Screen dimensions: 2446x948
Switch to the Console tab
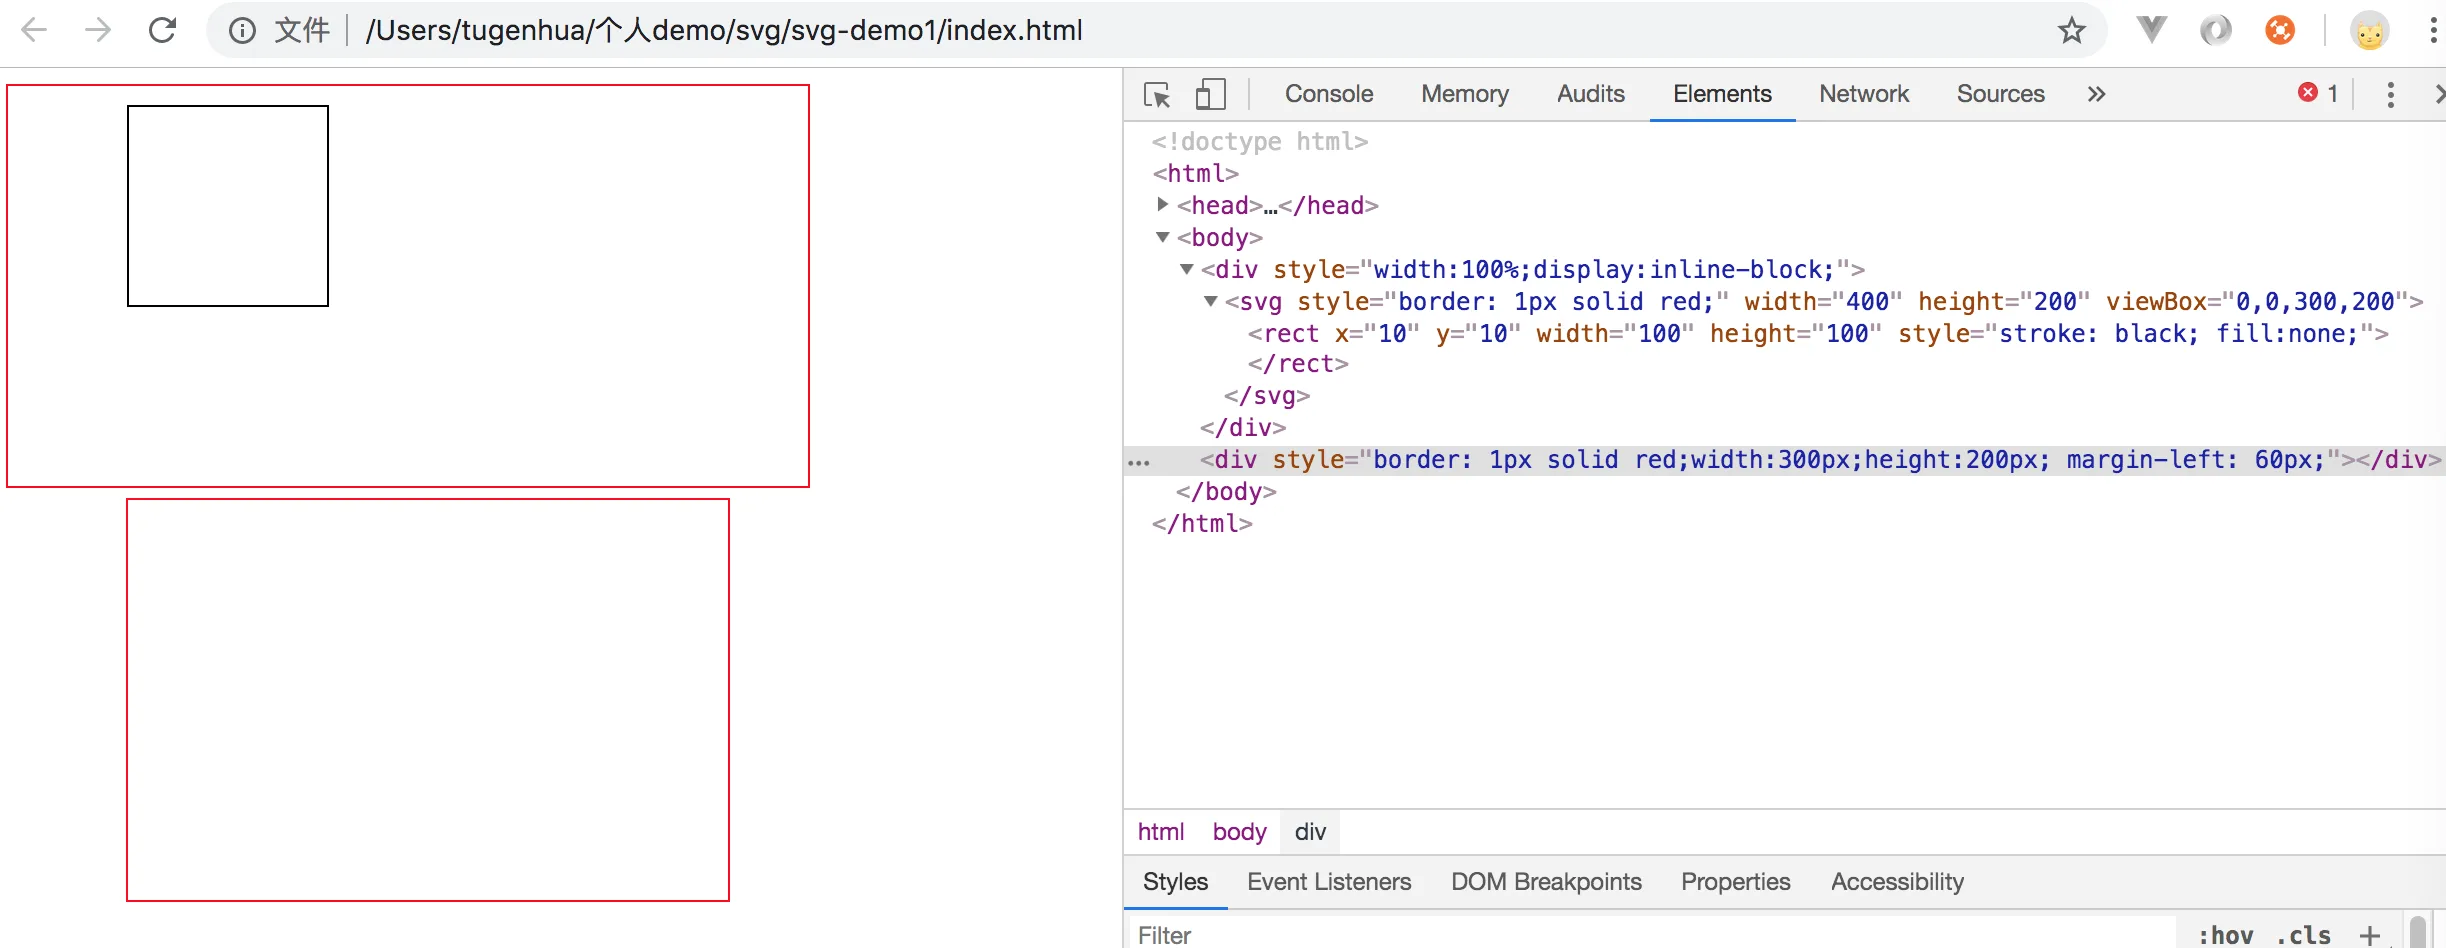[x=1328, y=94]
